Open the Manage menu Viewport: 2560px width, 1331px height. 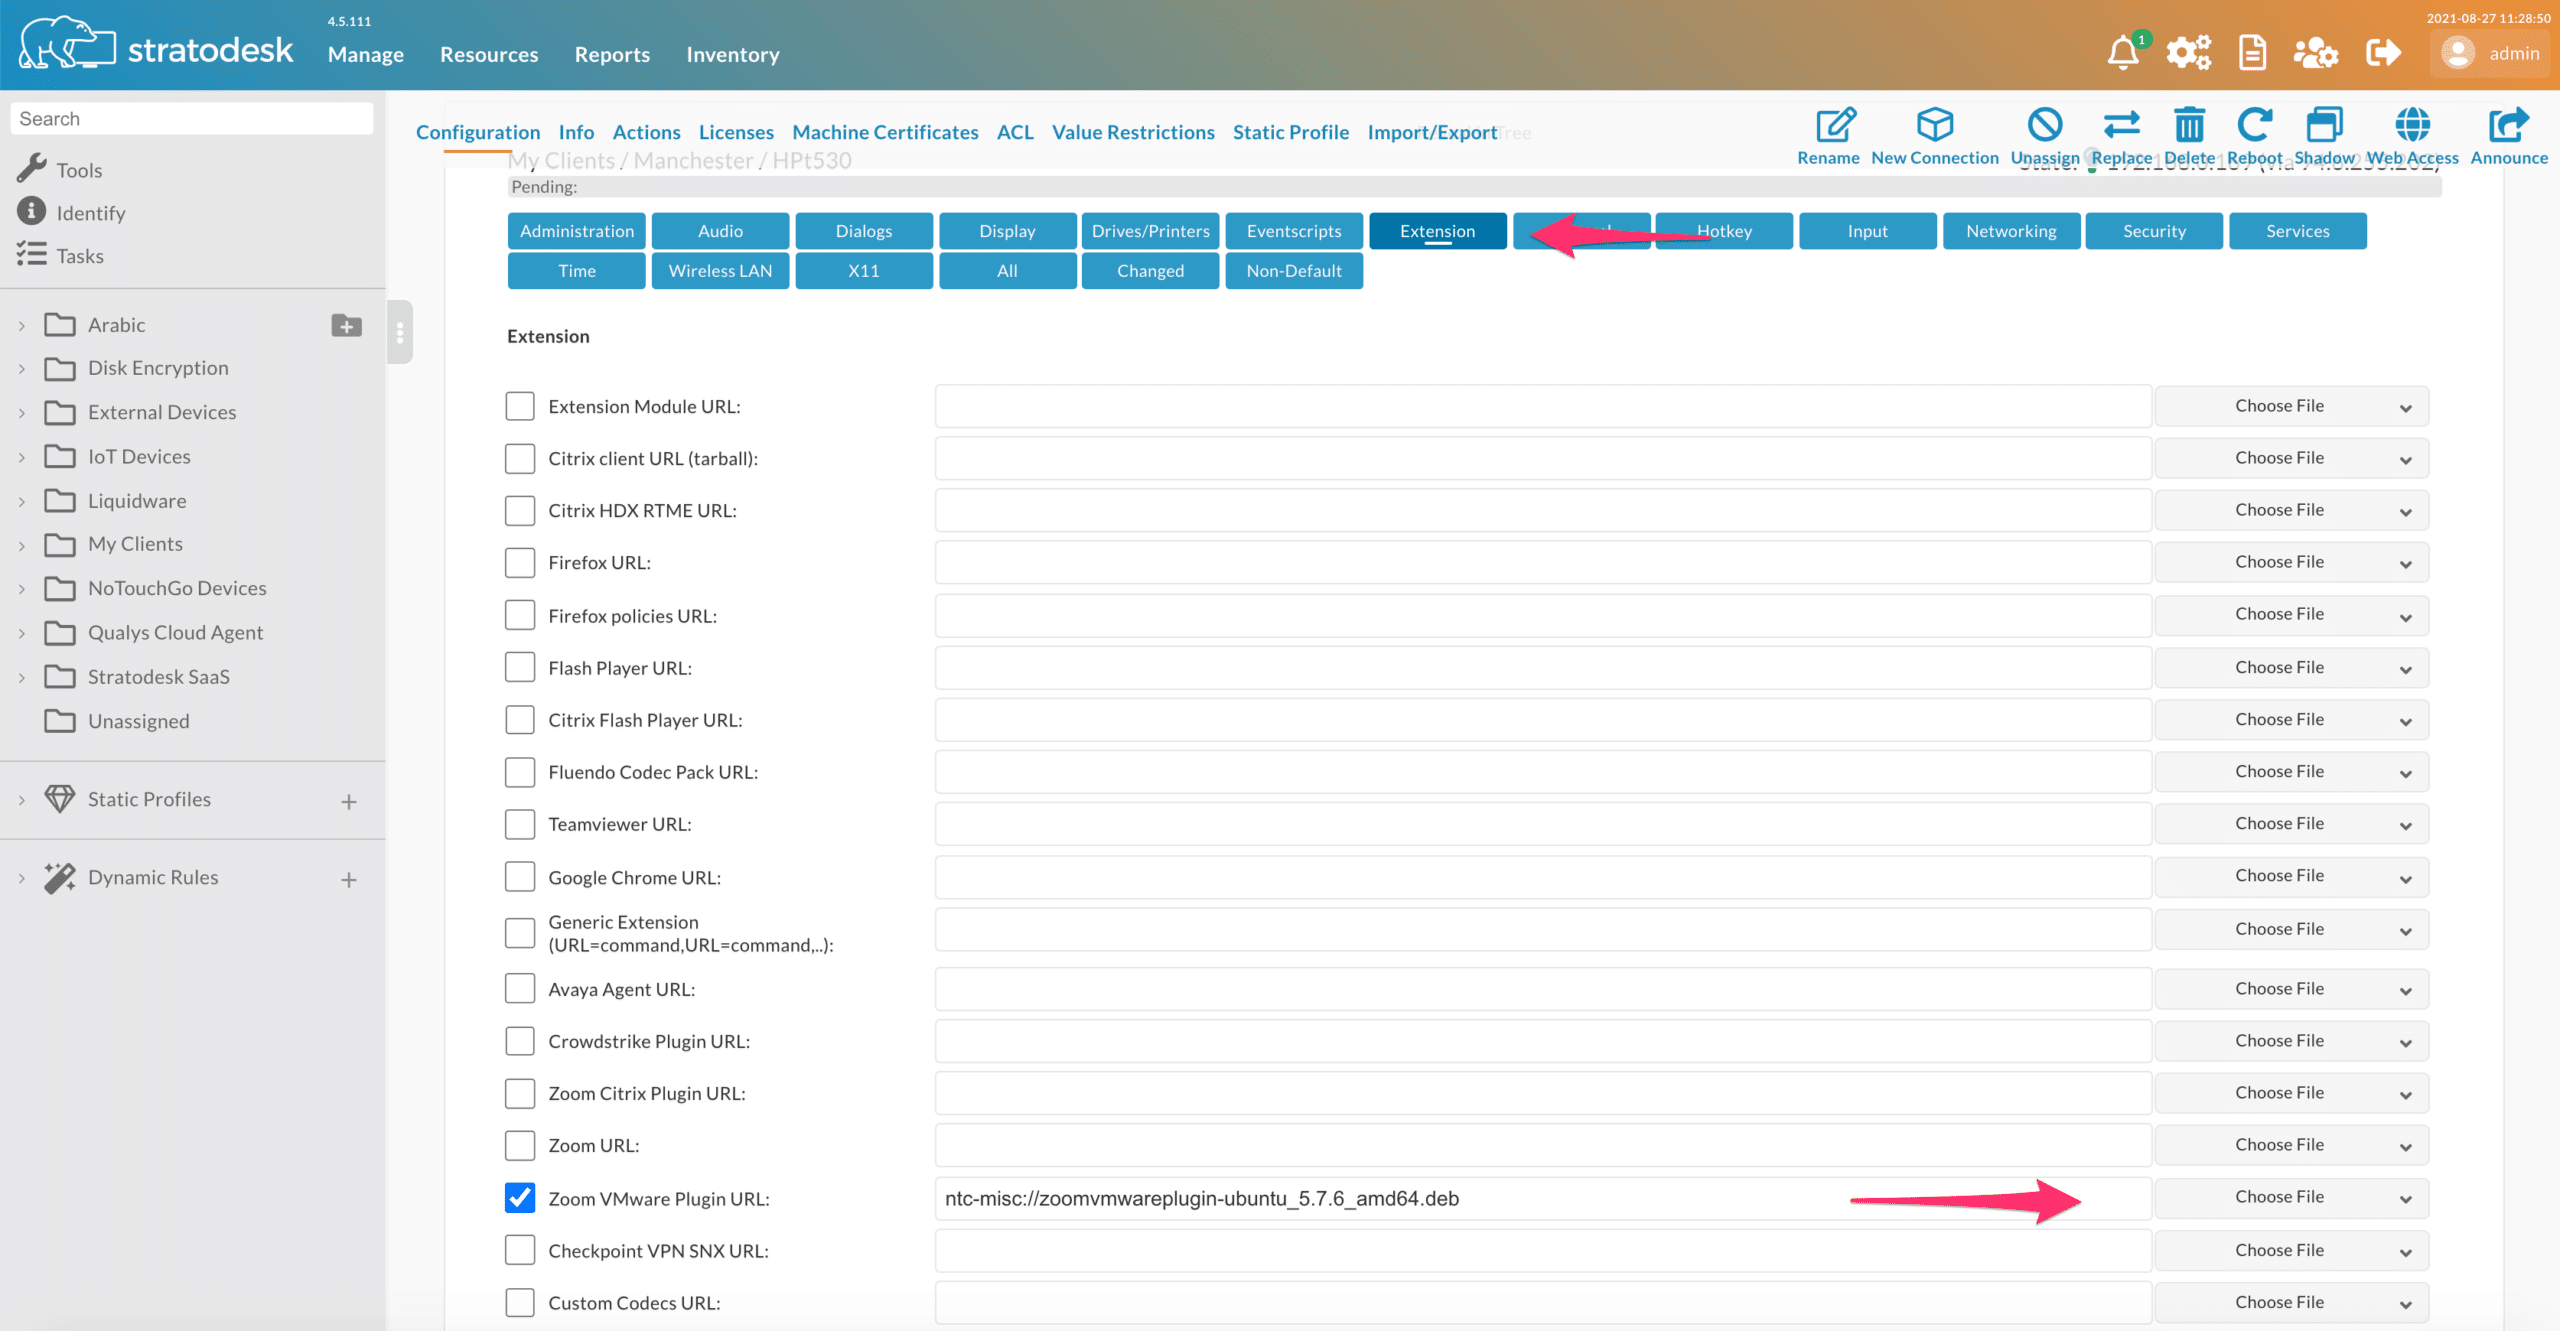coord(365,55)
